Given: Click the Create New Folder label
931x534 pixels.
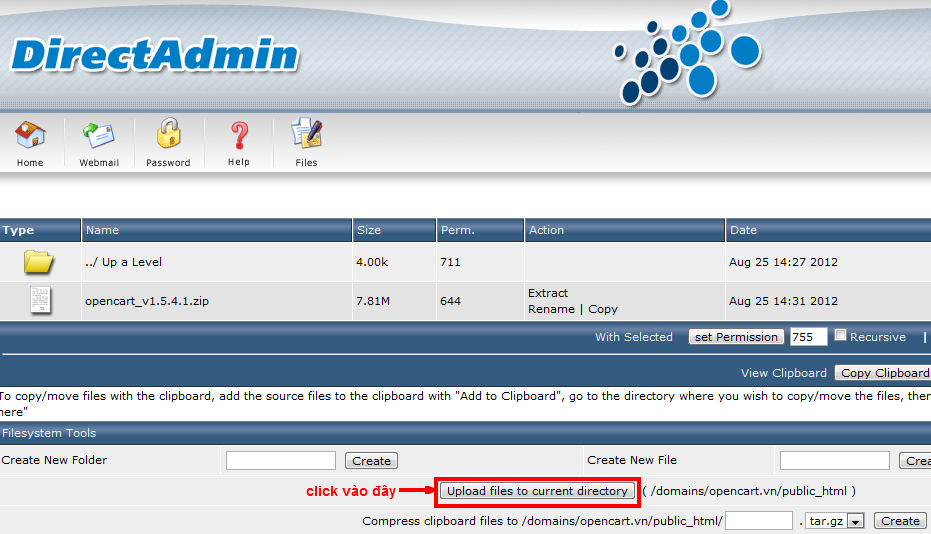Looking at the screenshot, I should (x=54, y=460).
